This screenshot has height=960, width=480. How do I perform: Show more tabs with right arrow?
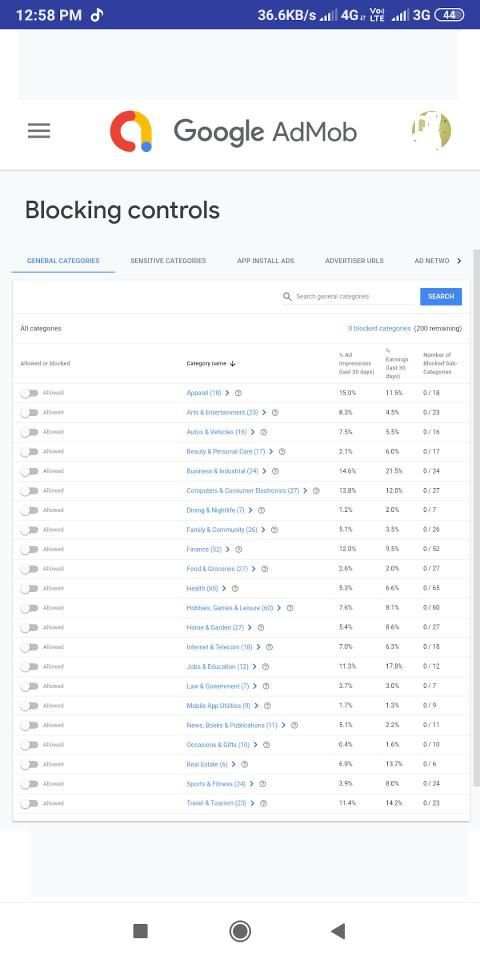pyautogui.click(x=459, y=261)
